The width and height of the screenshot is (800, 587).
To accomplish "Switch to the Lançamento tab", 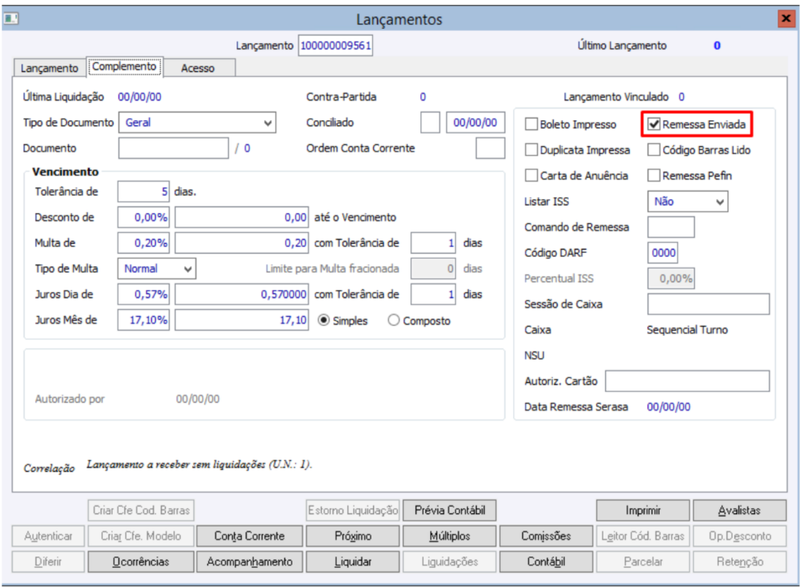I will point(49,68).
